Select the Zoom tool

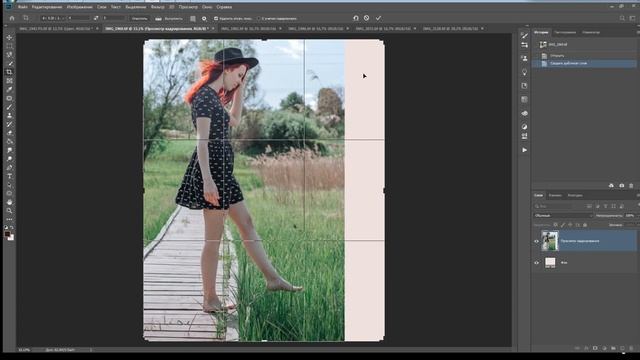[9, 211]
